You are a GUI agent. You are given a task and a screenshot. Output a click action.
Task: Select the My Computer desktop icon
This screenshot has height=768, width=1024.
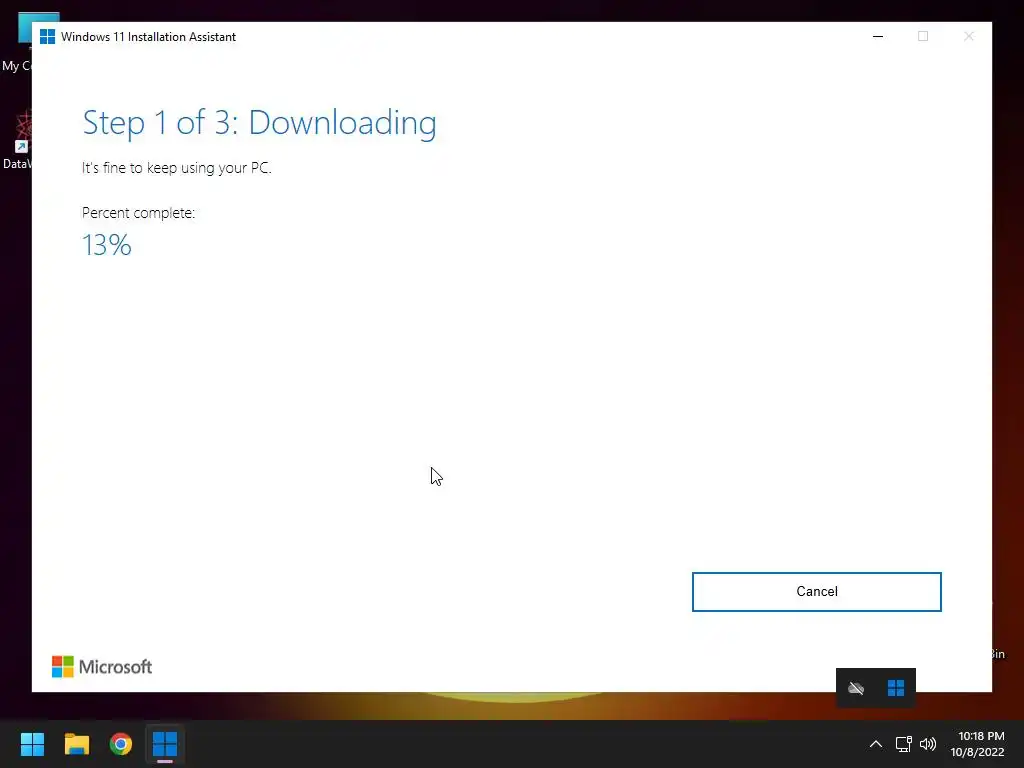16,42
